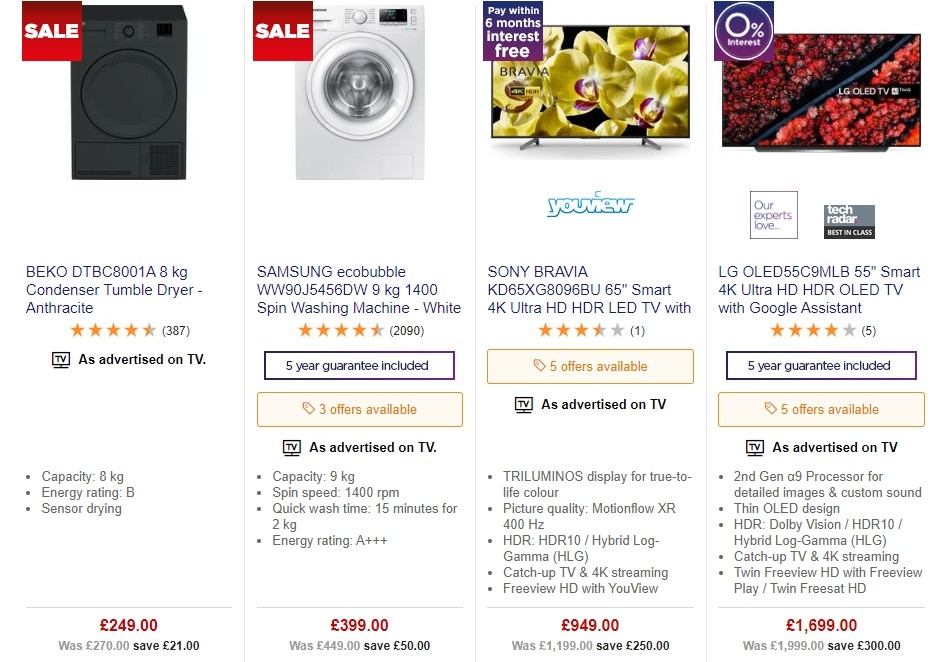This screenshot has height=662, width=947.
Task: Click LG's 5 year guarantee included button
Action: pyautogui.click(x=820, y=365)
